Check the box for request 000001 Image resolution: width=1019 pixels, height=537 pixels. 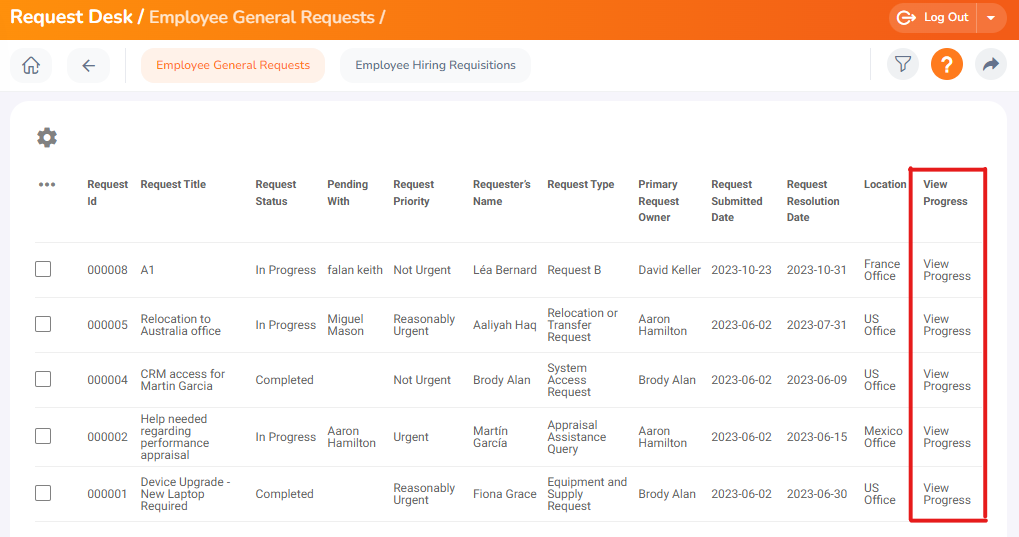43,493
